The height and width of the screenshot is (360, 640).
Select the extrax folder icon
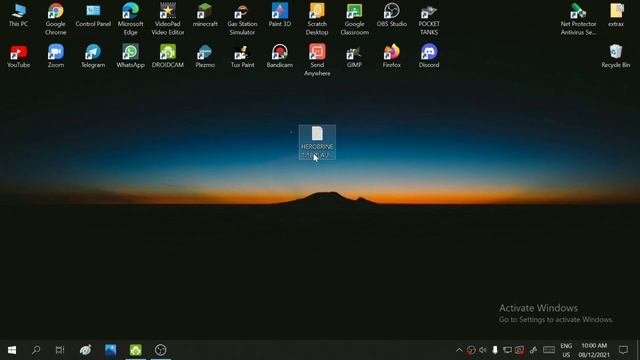click(616, 15)
